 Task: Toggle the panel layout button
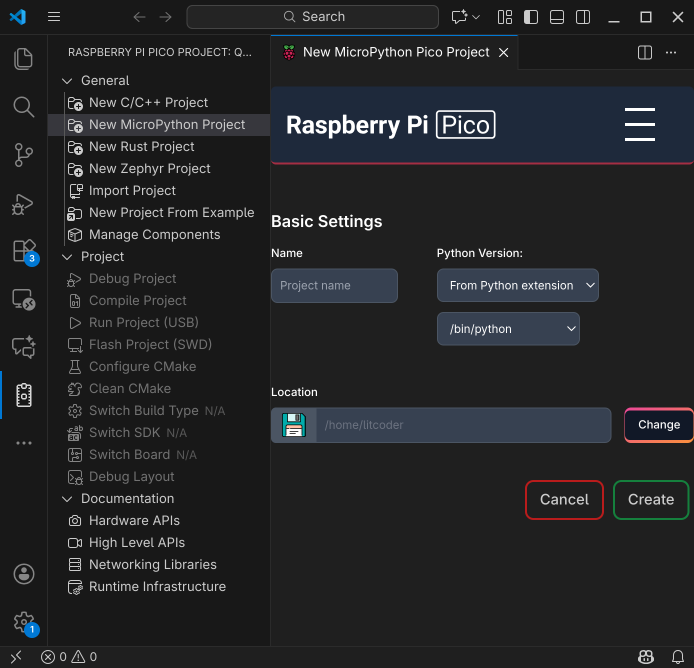[x=557, y=17]
